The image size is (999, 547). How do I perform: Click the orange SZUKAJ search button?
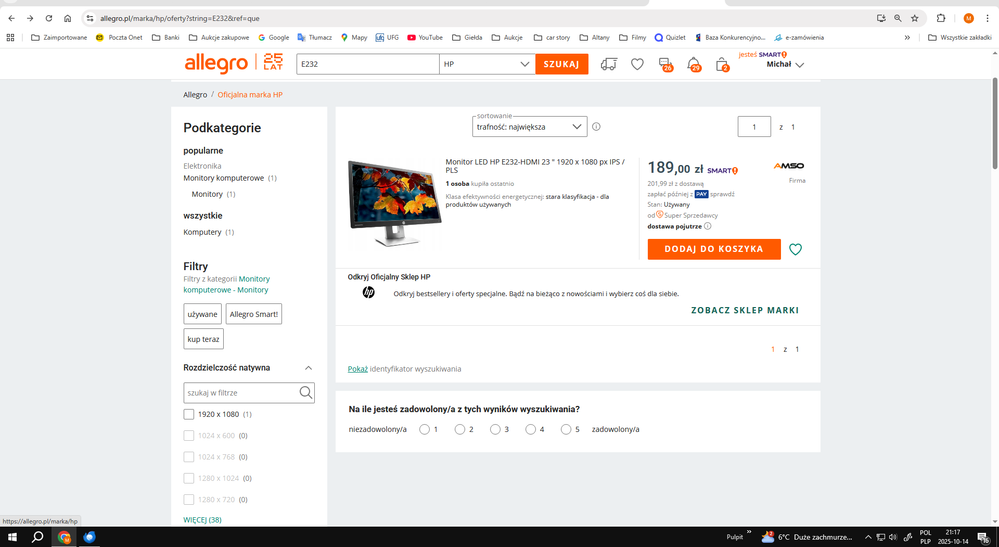click(x=561, y=64)
